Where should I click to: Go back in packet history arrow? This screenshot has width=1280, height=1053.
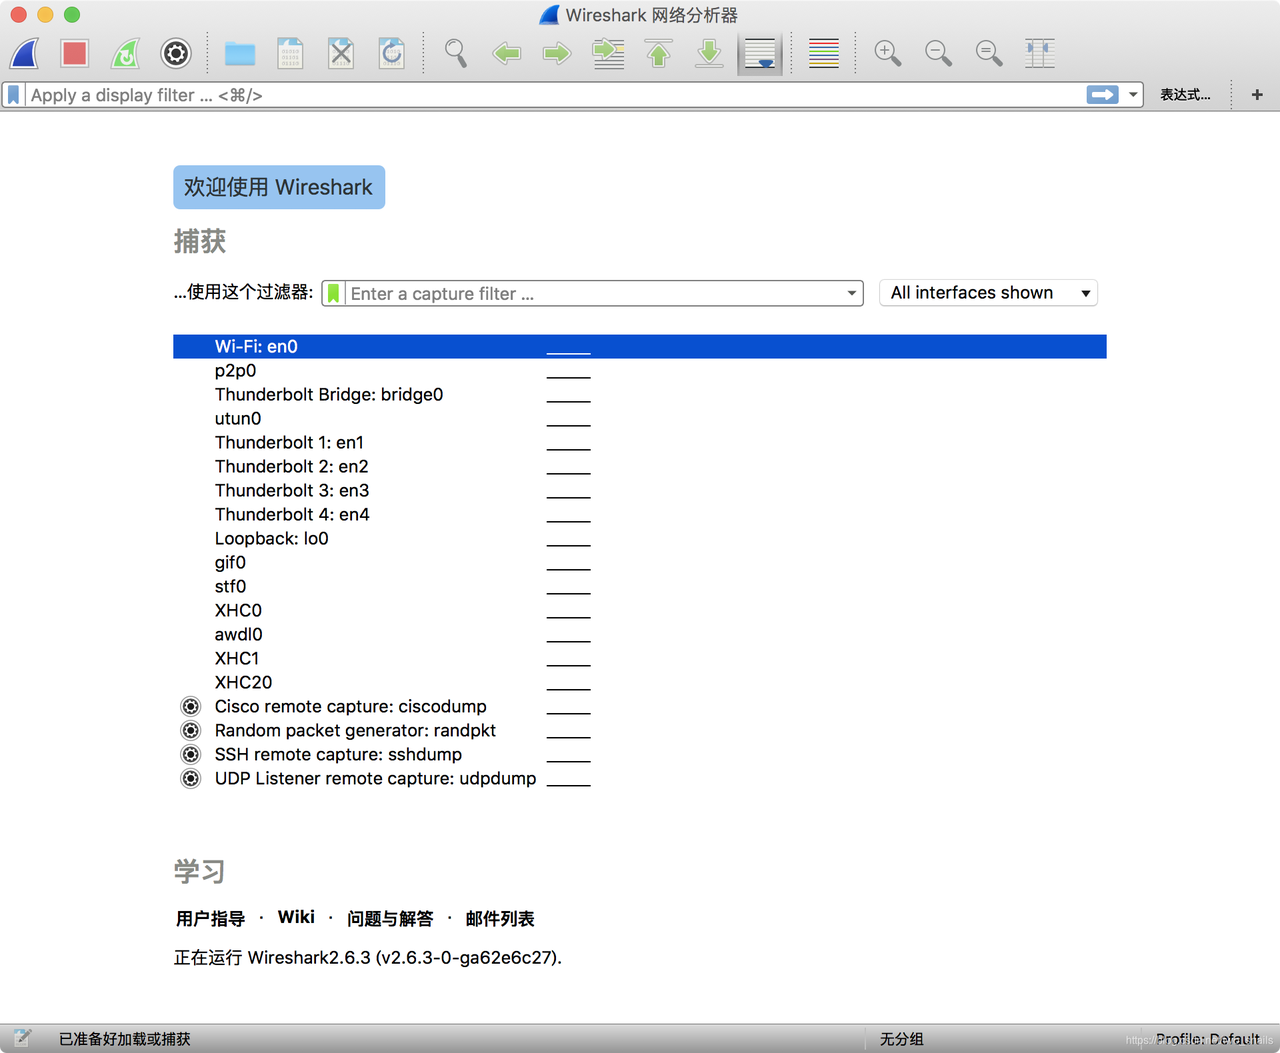coord(507,53)
